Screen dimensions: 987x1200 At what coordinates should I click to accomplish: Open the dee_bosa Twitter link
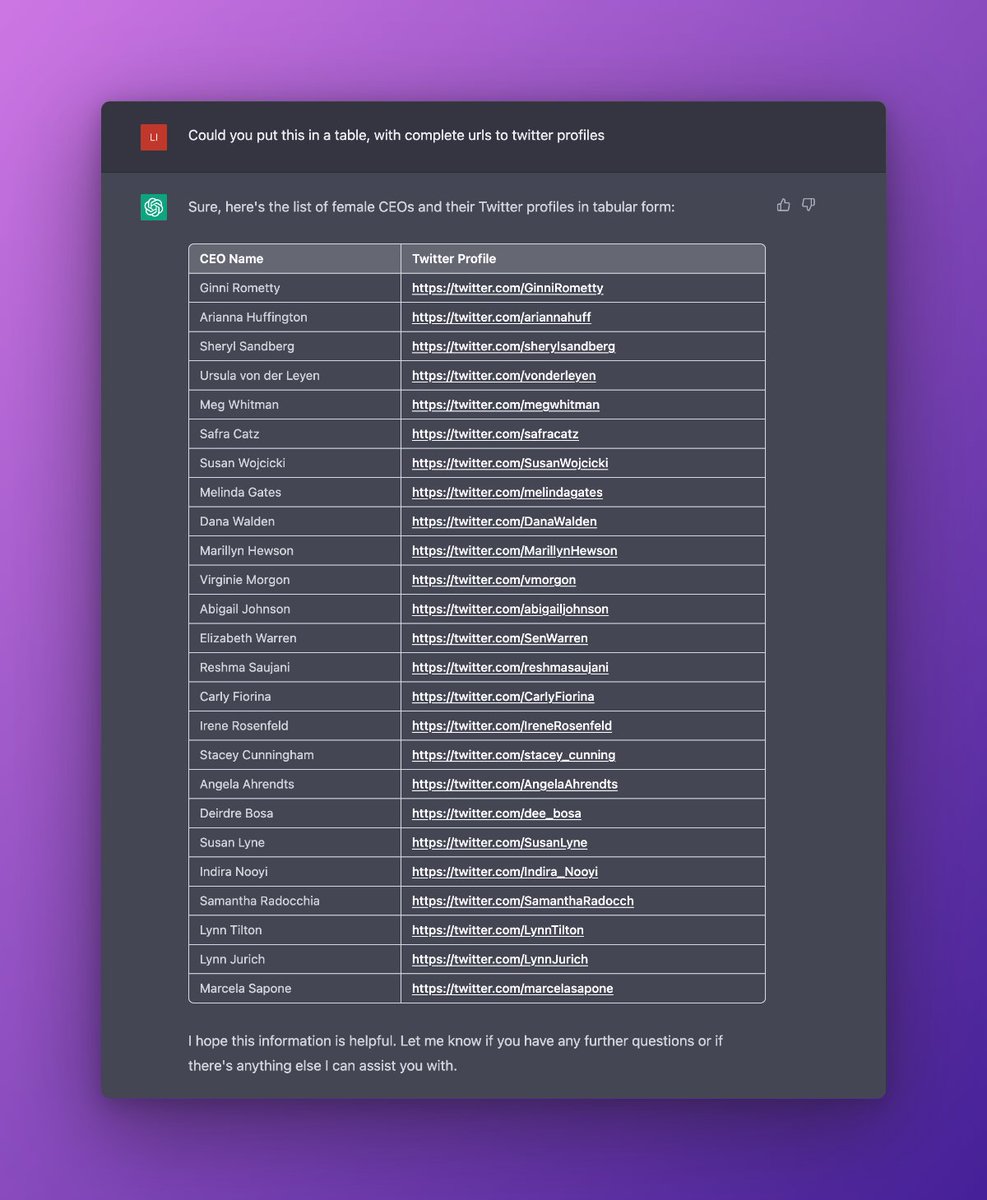496,813
